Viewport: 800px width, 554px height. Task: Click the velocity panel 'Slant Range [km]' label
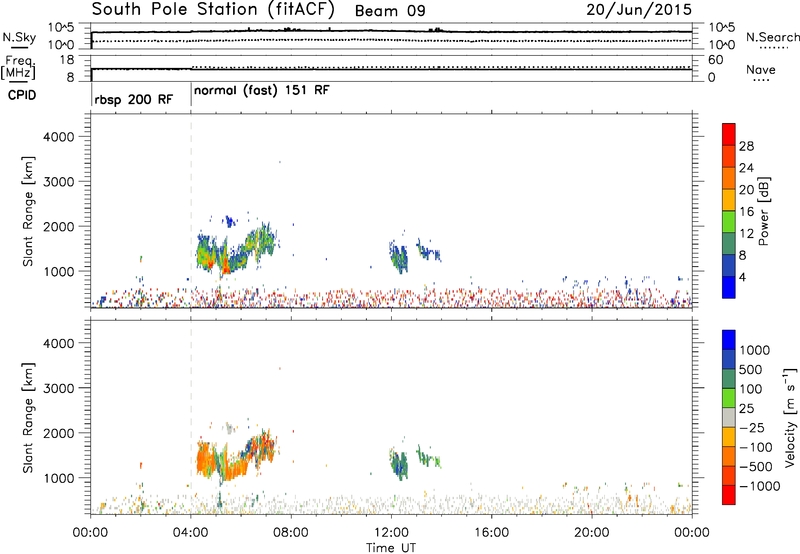28,418
